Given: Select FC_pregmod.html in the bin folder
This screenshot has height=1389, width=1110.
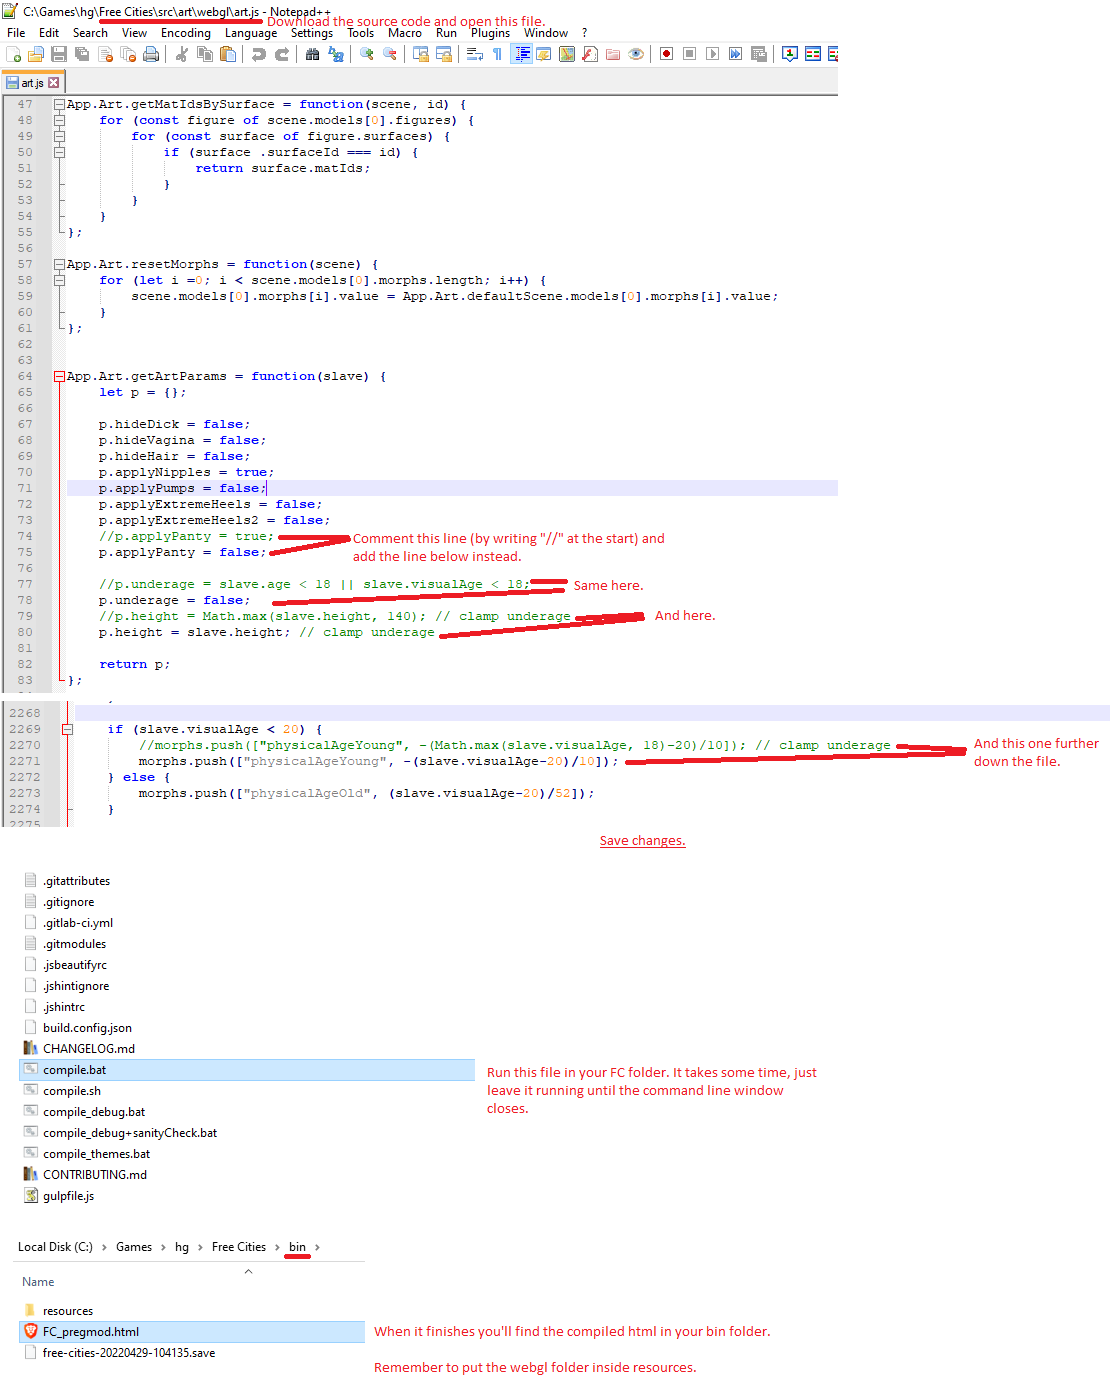Looking at the screenshot, I should click(x=90, y=1332).
